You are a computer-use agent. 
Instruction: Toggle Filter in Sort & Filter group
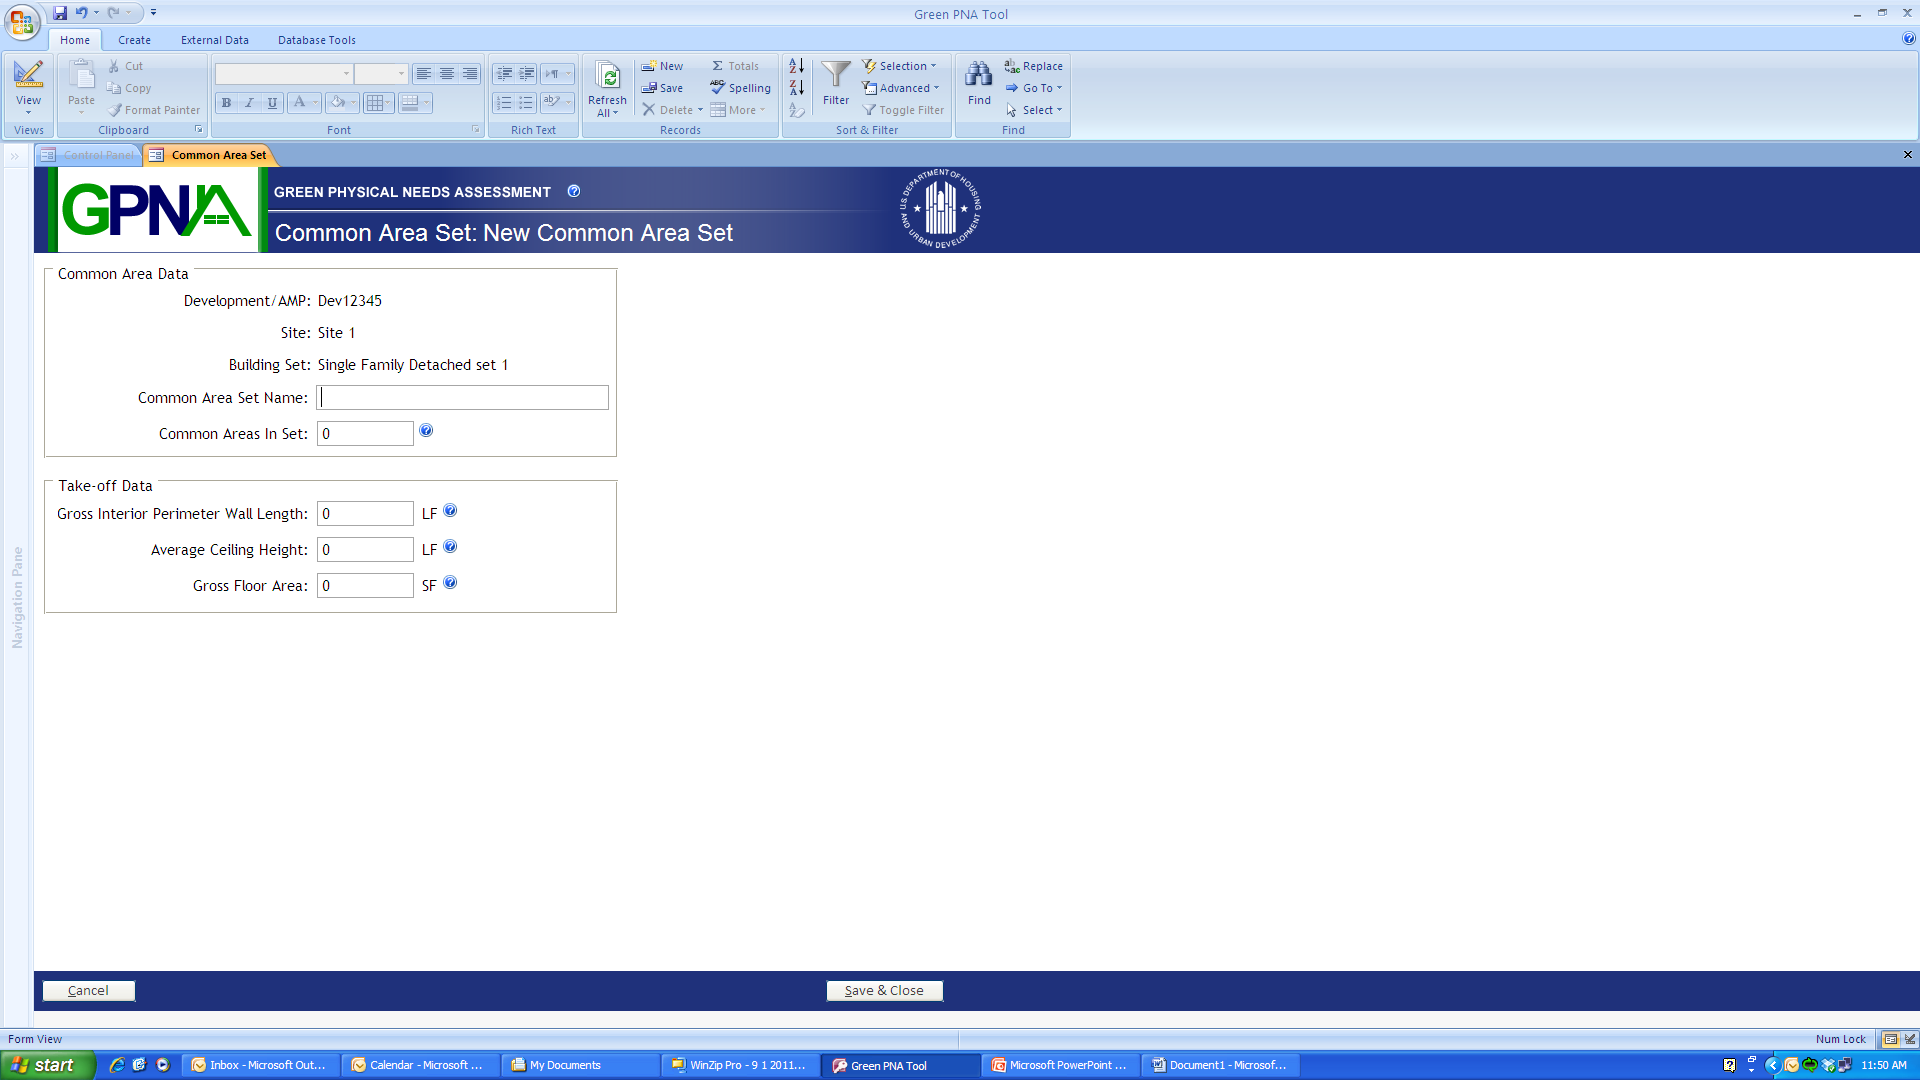(x=903, y=110)
